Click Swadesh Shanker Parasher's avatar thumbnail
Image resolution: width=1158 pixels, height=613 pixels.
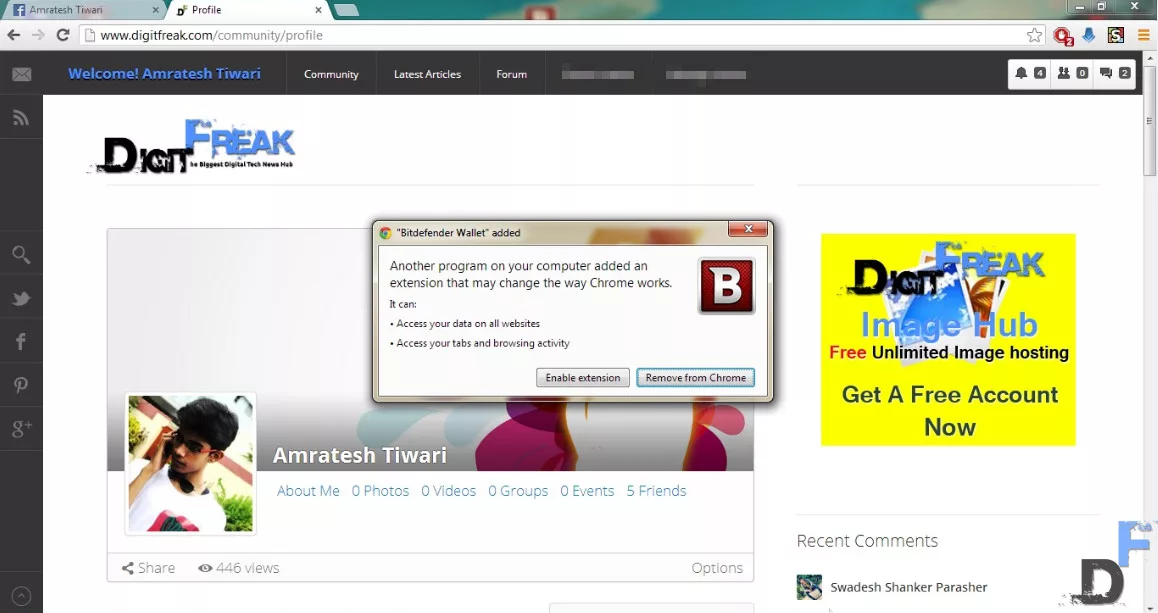coord(809,587)
